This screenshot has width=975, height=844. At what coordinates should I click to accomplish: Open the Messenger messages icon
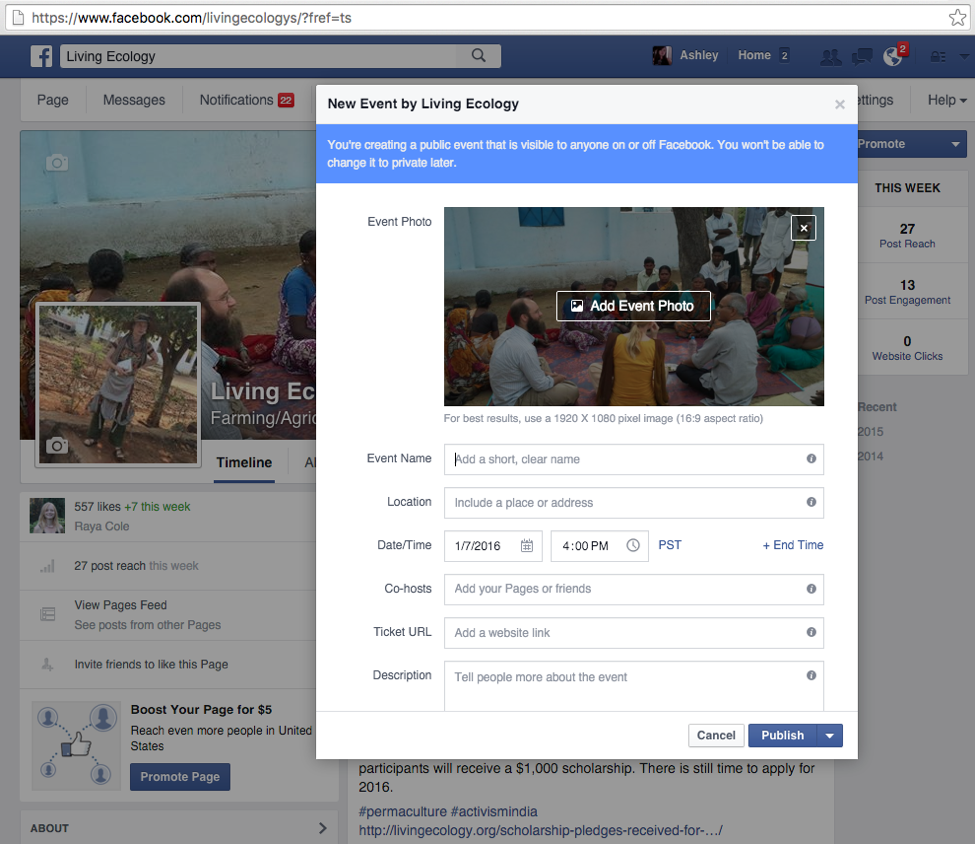(x=861, y=57)
